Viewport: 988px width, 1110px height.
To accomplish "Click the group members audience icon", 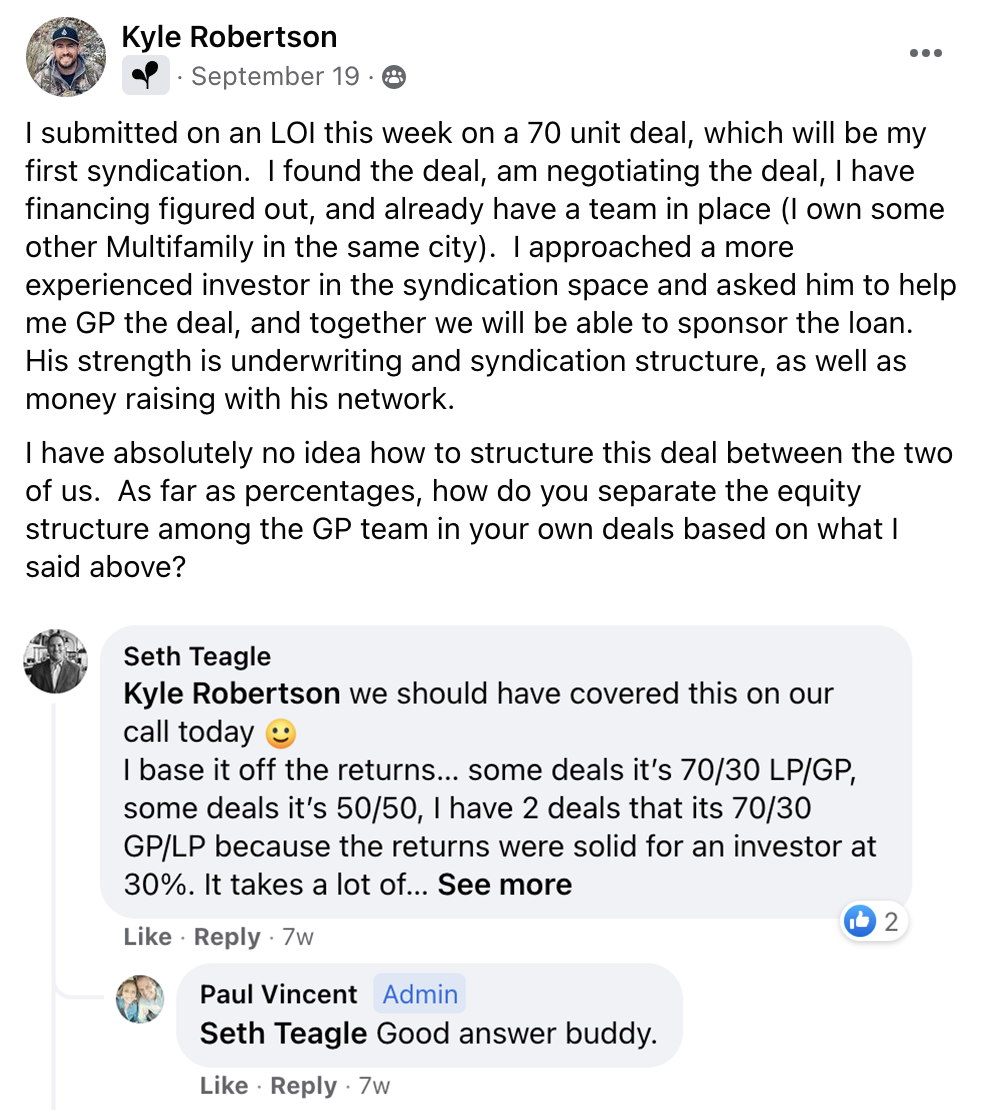I will coord(395,77).
